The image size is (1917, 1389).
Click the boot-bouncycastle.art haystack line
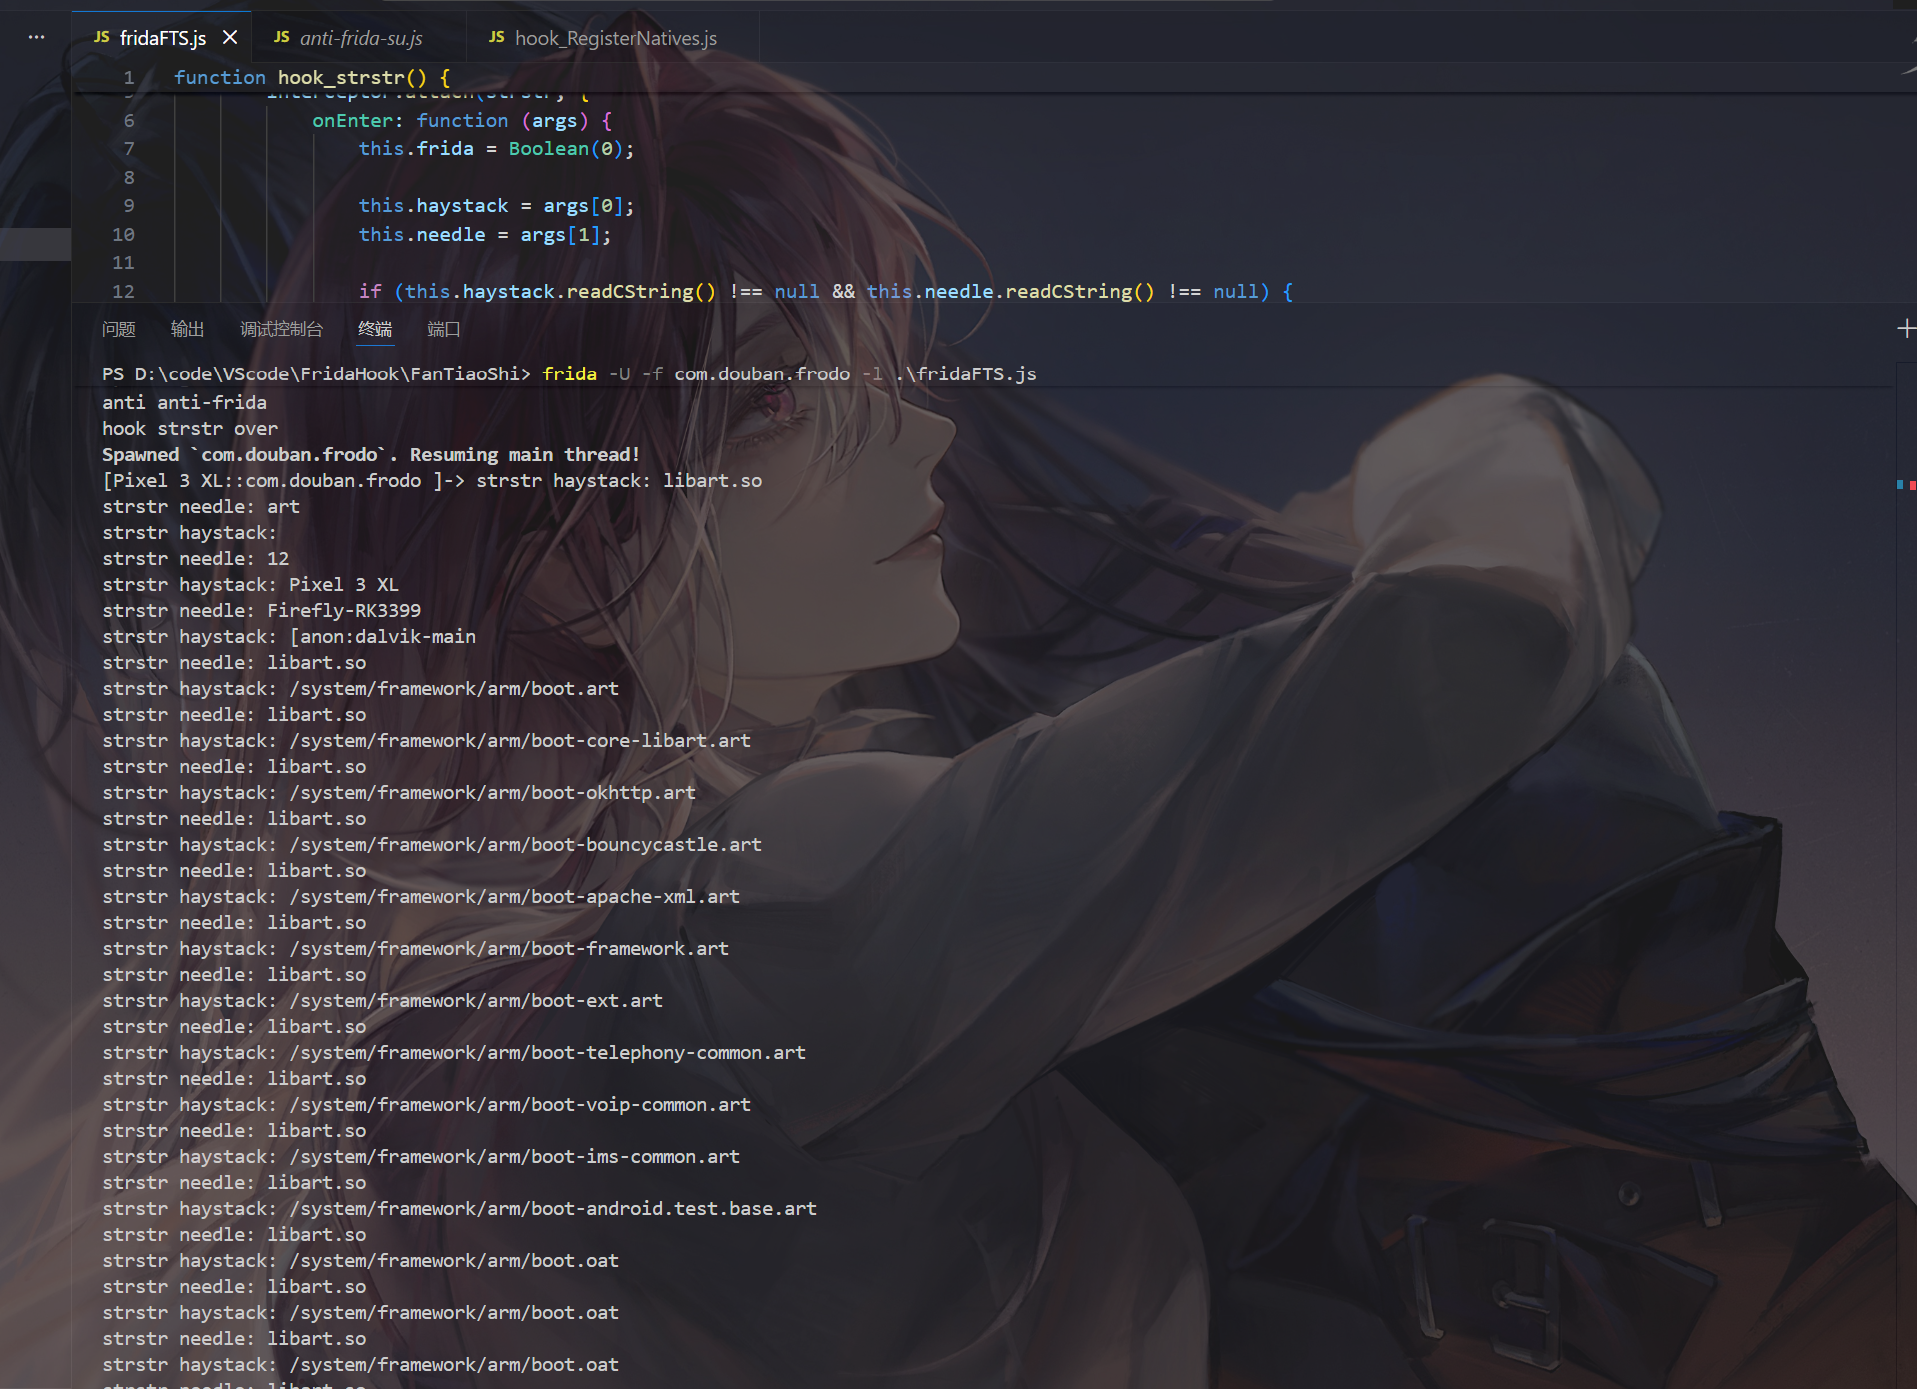pyautogui.click(x=432, y=844)
